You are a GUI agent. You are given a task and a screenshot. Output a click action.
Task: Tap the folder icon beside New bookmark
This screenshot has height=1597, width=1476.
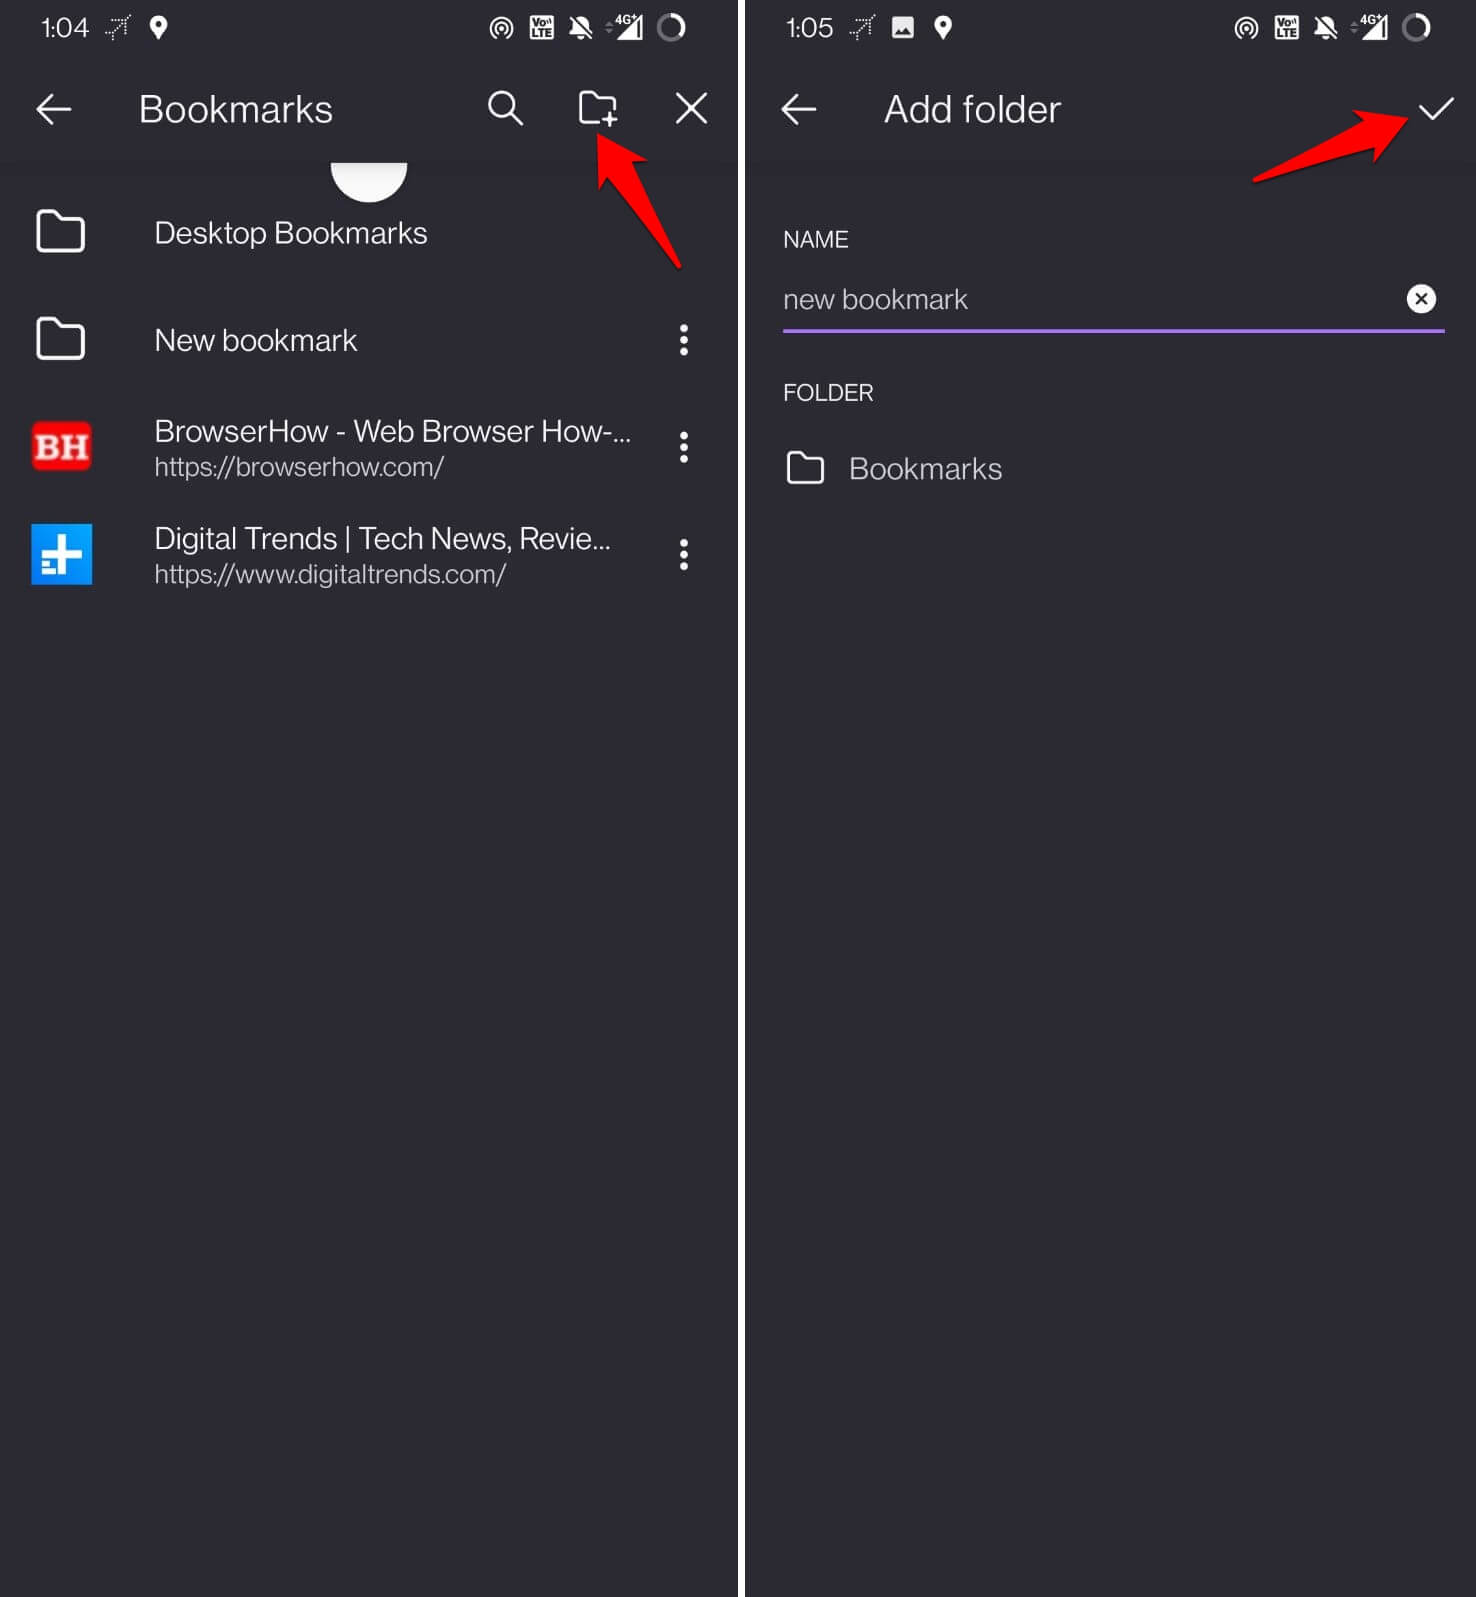pyautogui.click(x=61, y=339)
